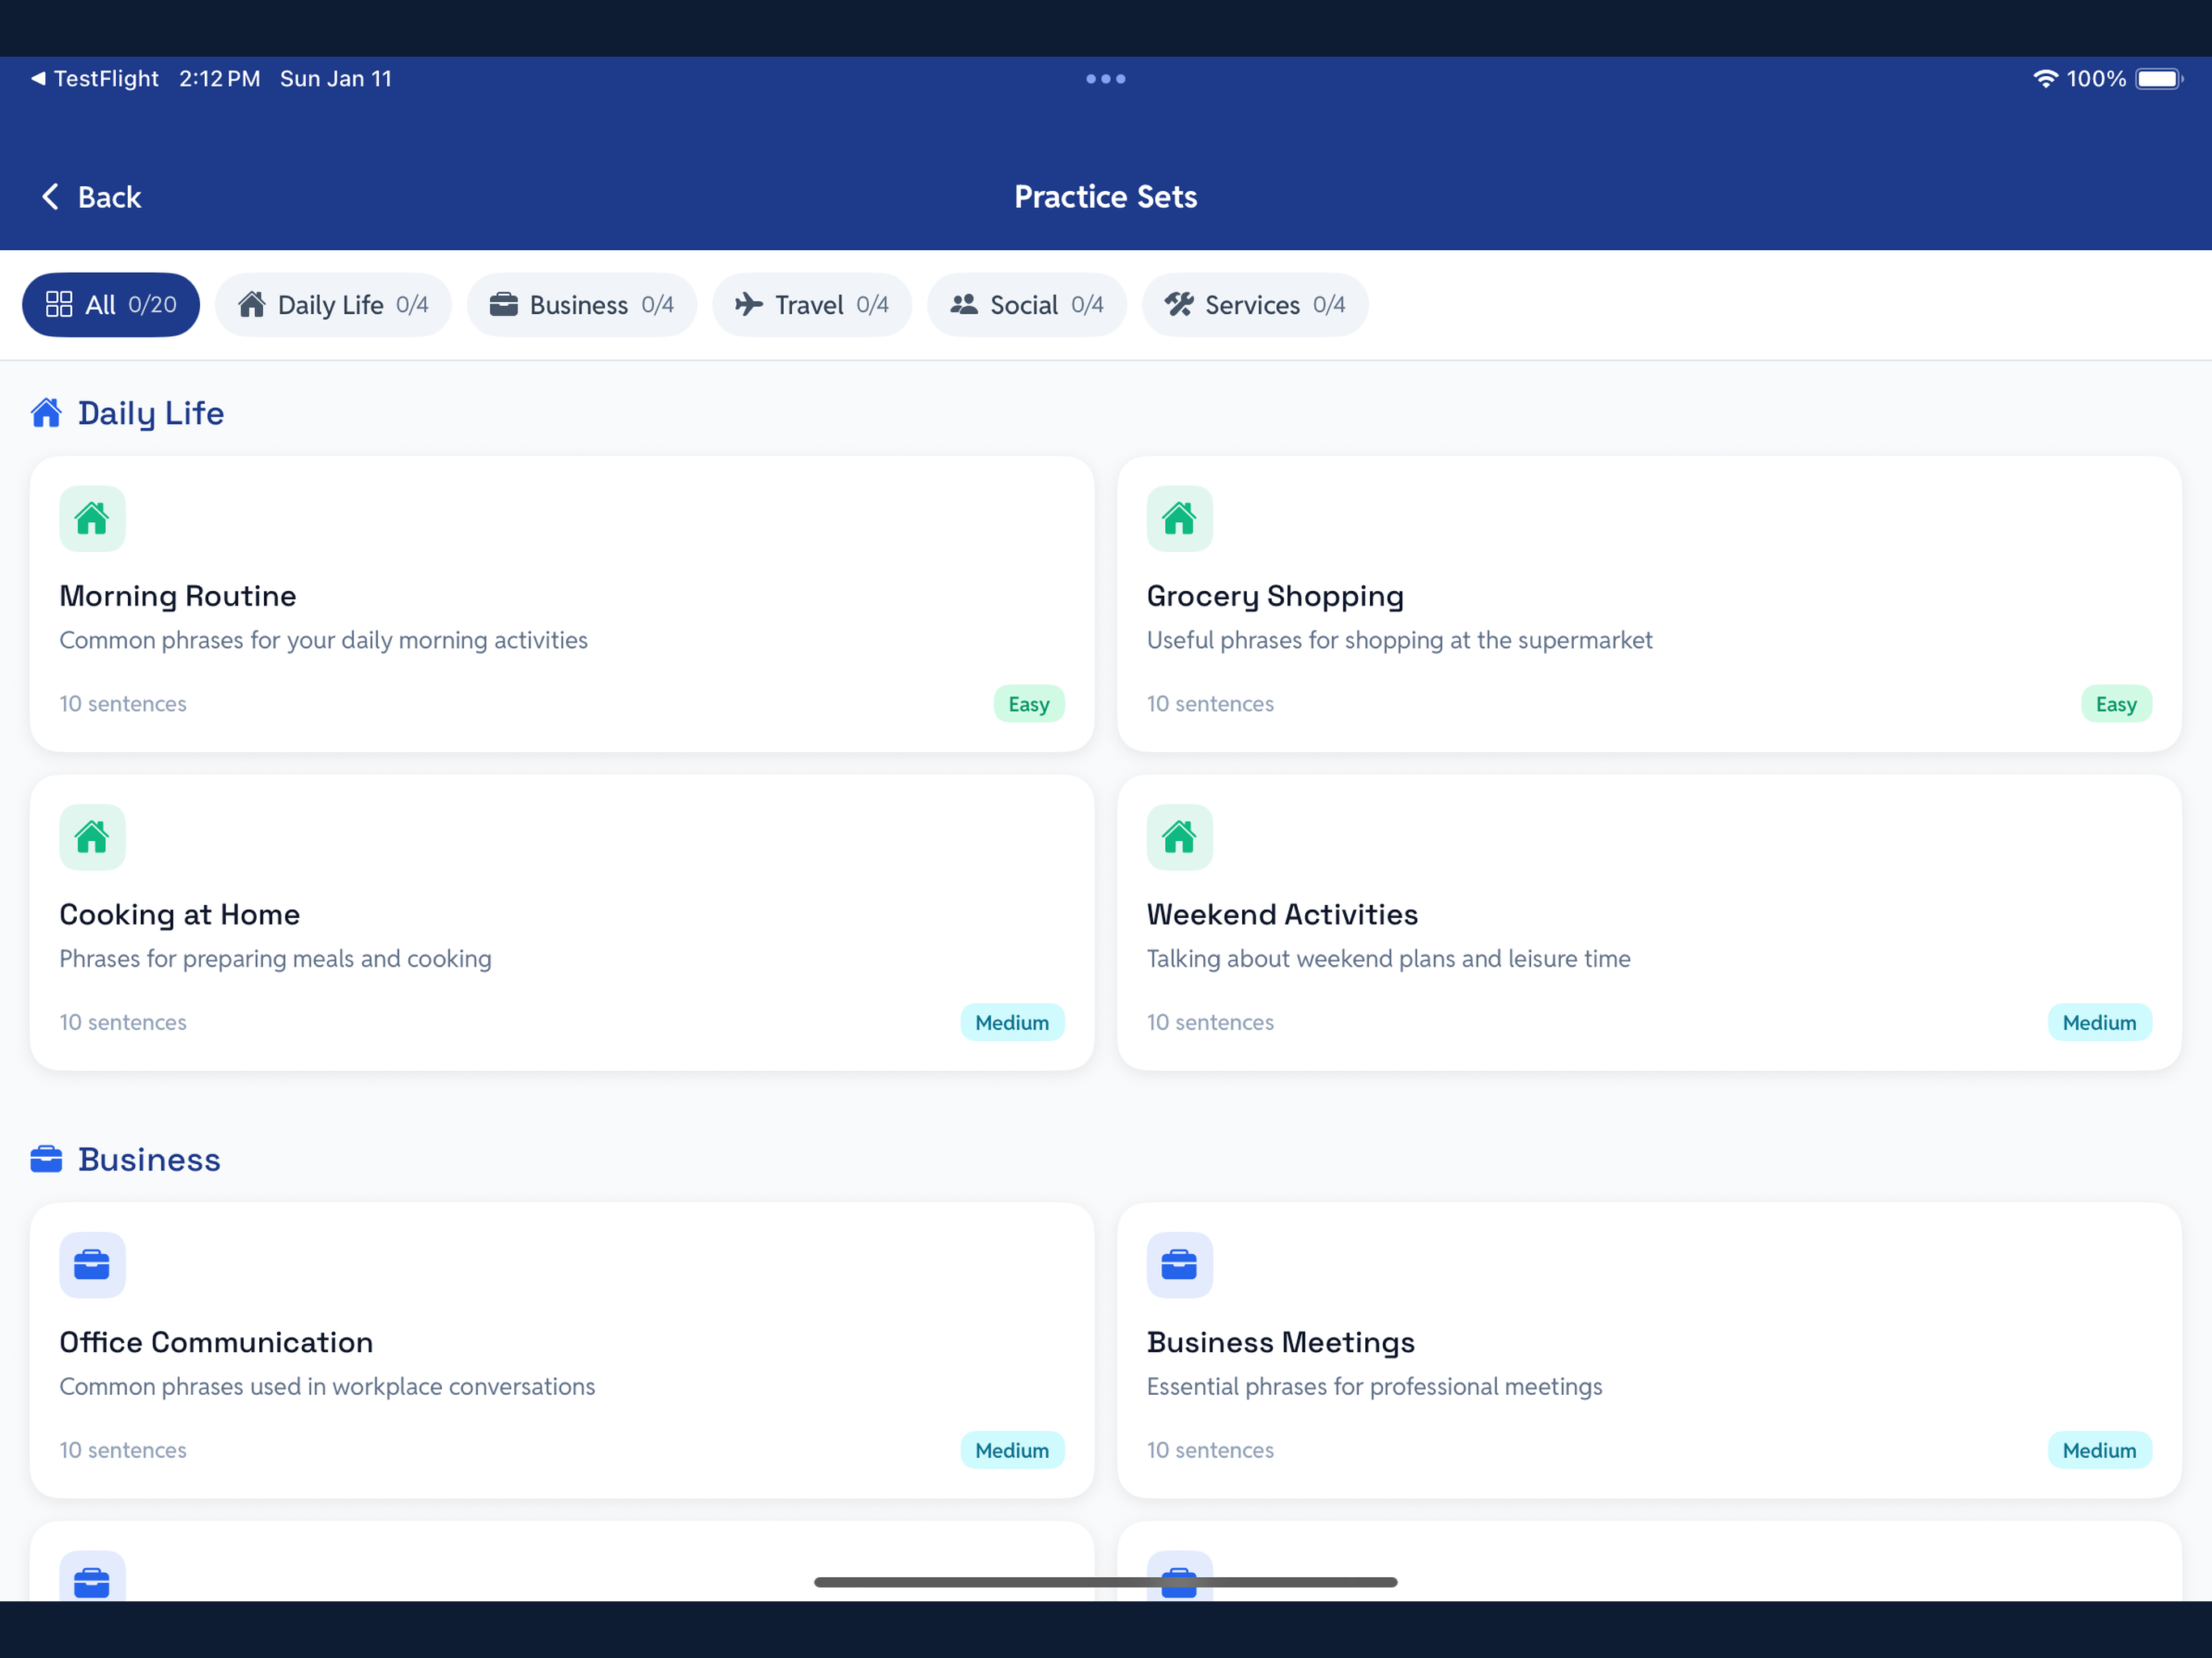Open the Grocery Shopping practice set
The width and height of the screenshot is (2212, 1658).
(x=1649, y=604)
